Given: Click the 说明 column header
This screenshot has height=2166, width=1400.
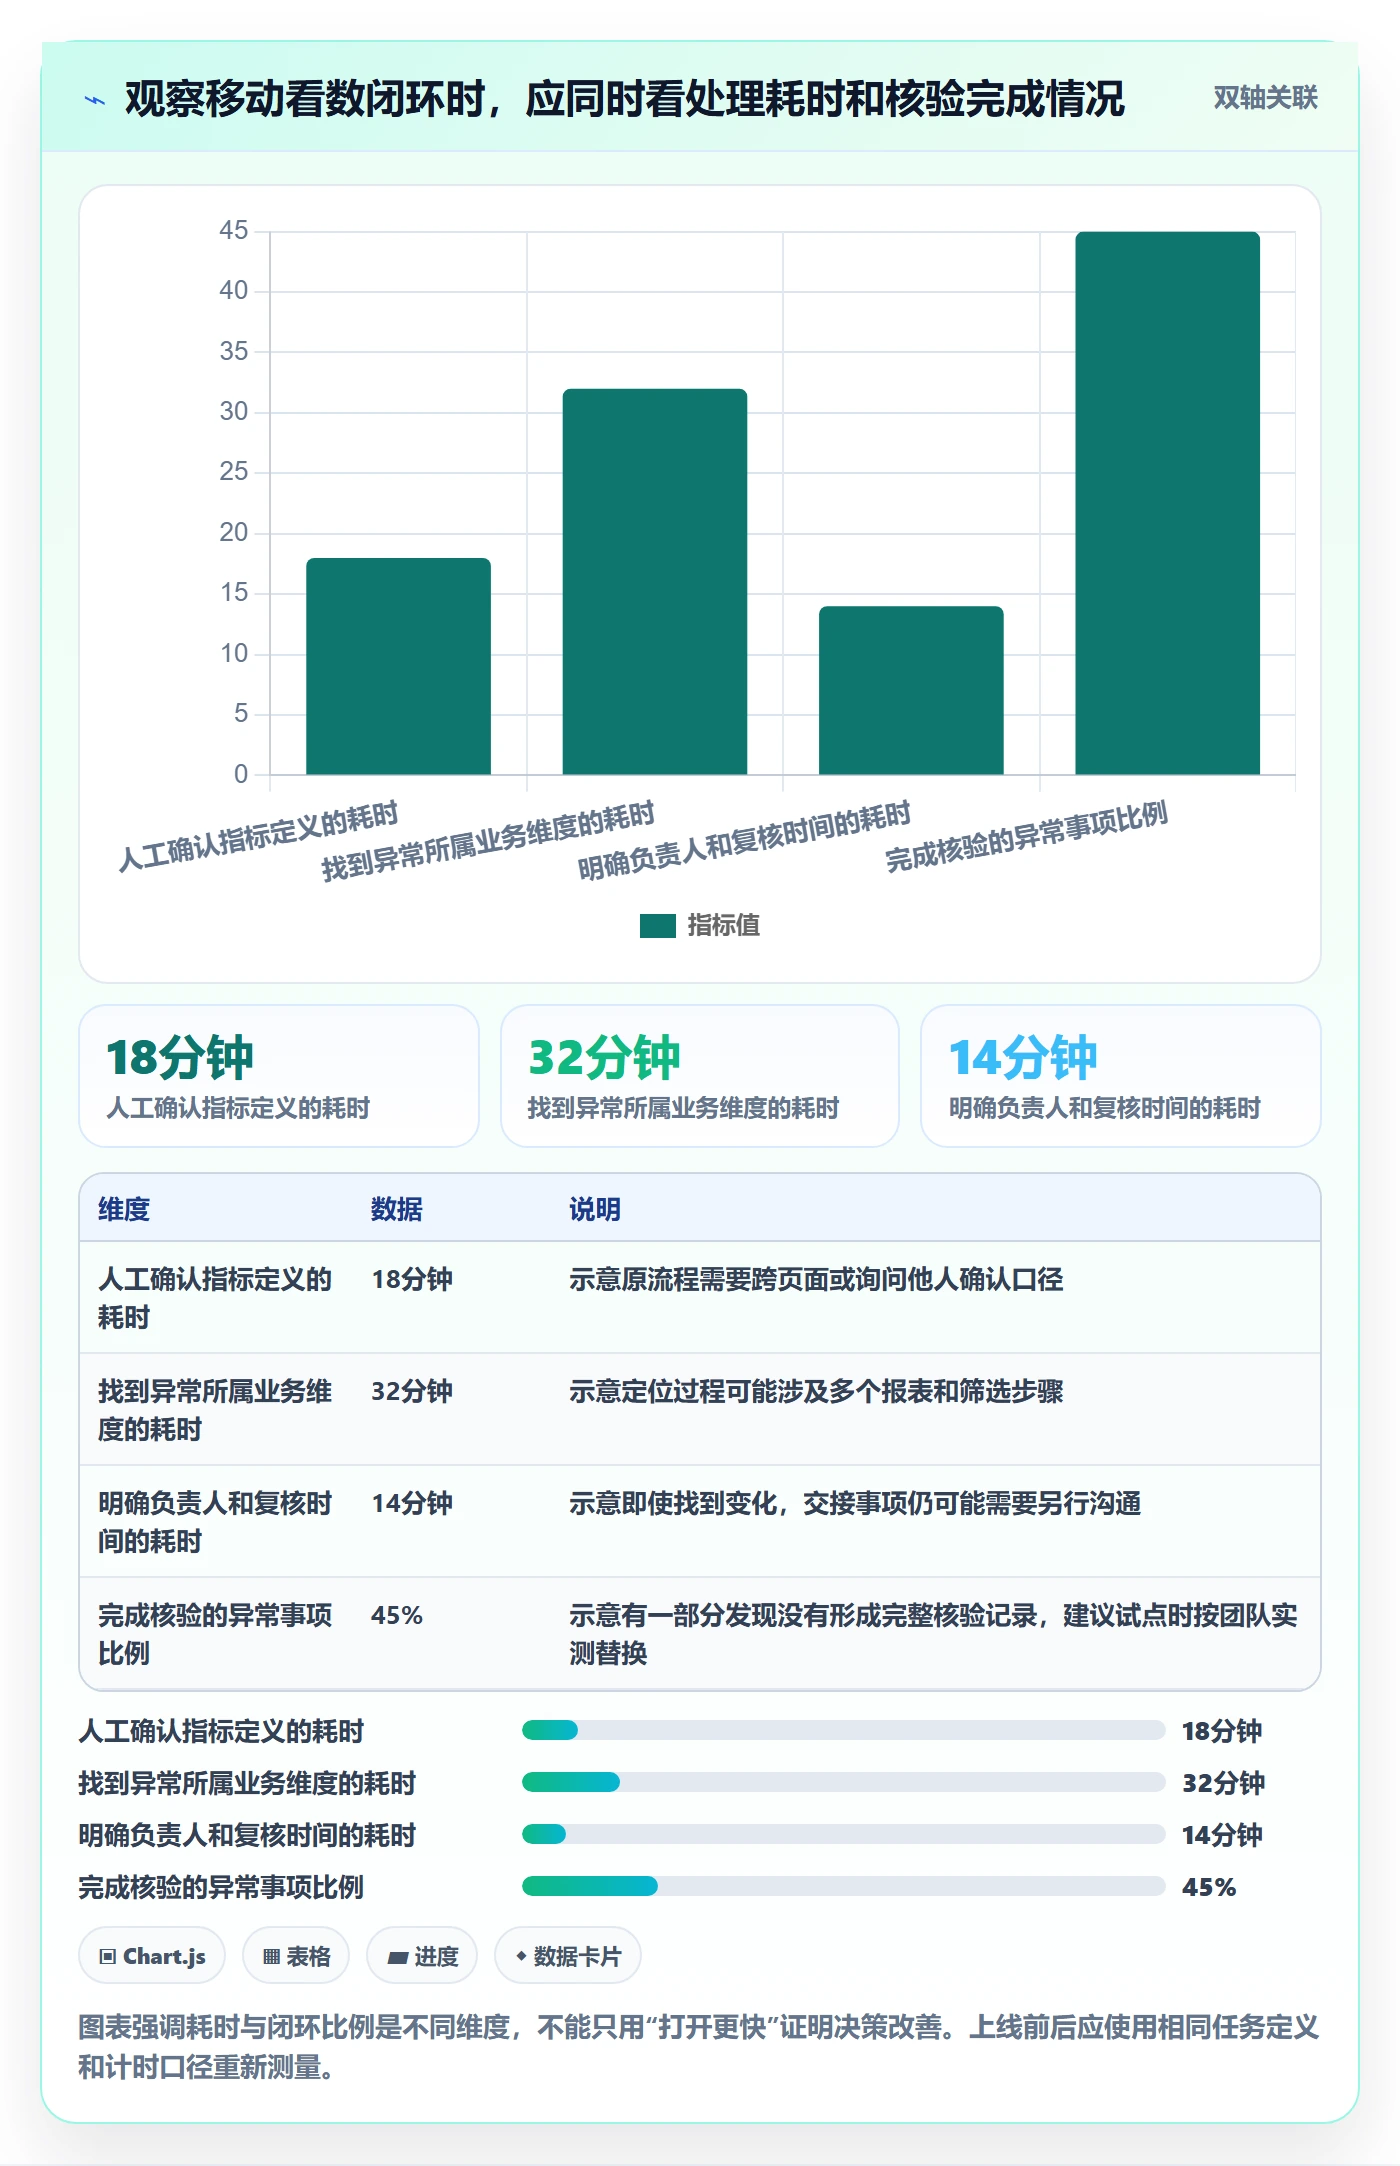Looking at the screenshot, I should pyautogui.click(x=595, y=1209).
